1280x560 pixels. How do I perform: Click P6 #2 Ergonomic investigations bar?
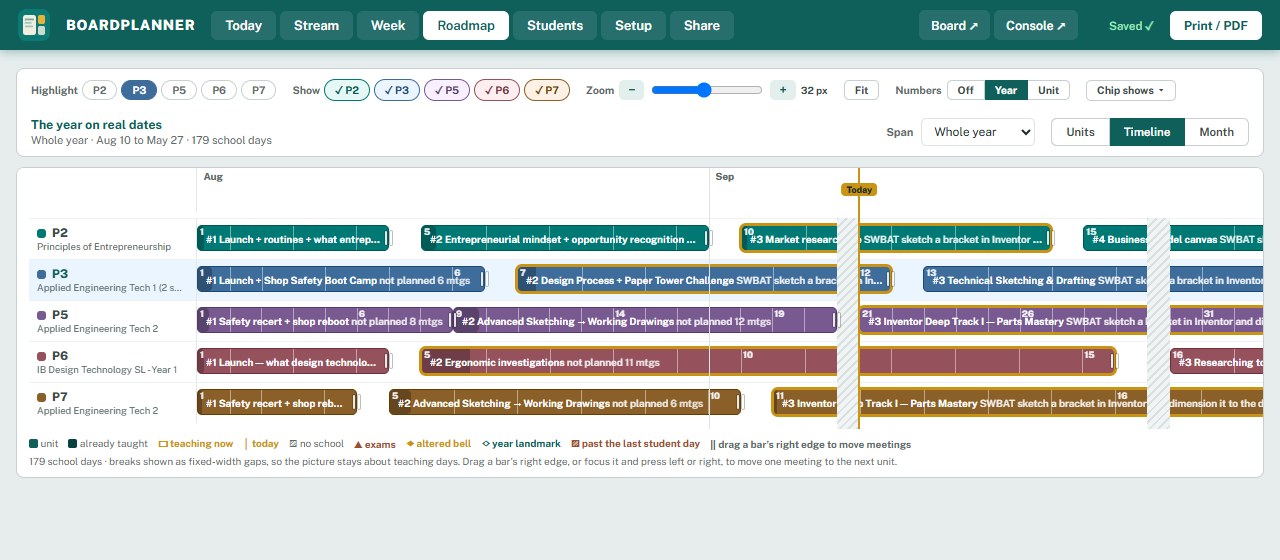(768, 362)
